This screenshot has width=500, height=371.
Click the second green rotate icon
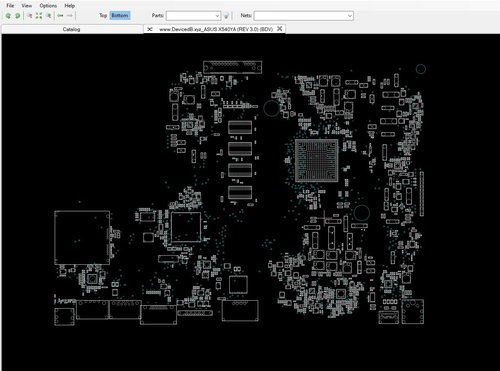pos(18,16)
